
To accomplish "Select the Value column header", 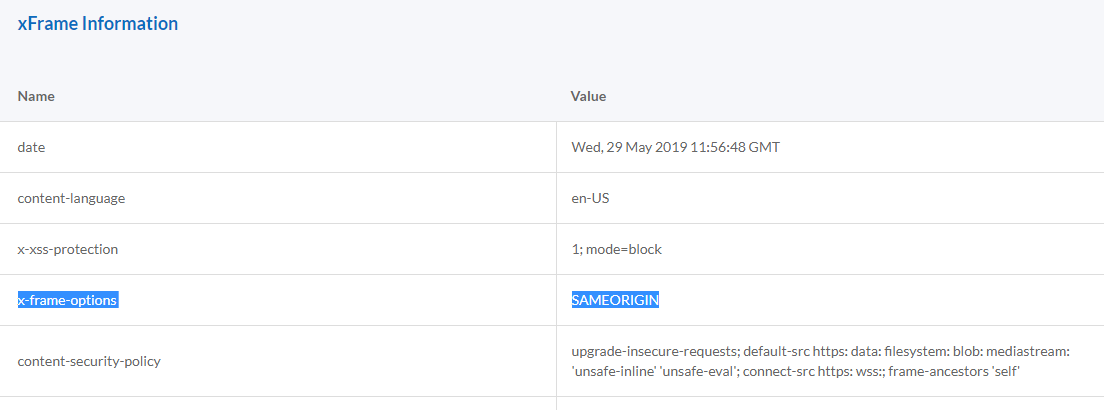I will point(589,97).
